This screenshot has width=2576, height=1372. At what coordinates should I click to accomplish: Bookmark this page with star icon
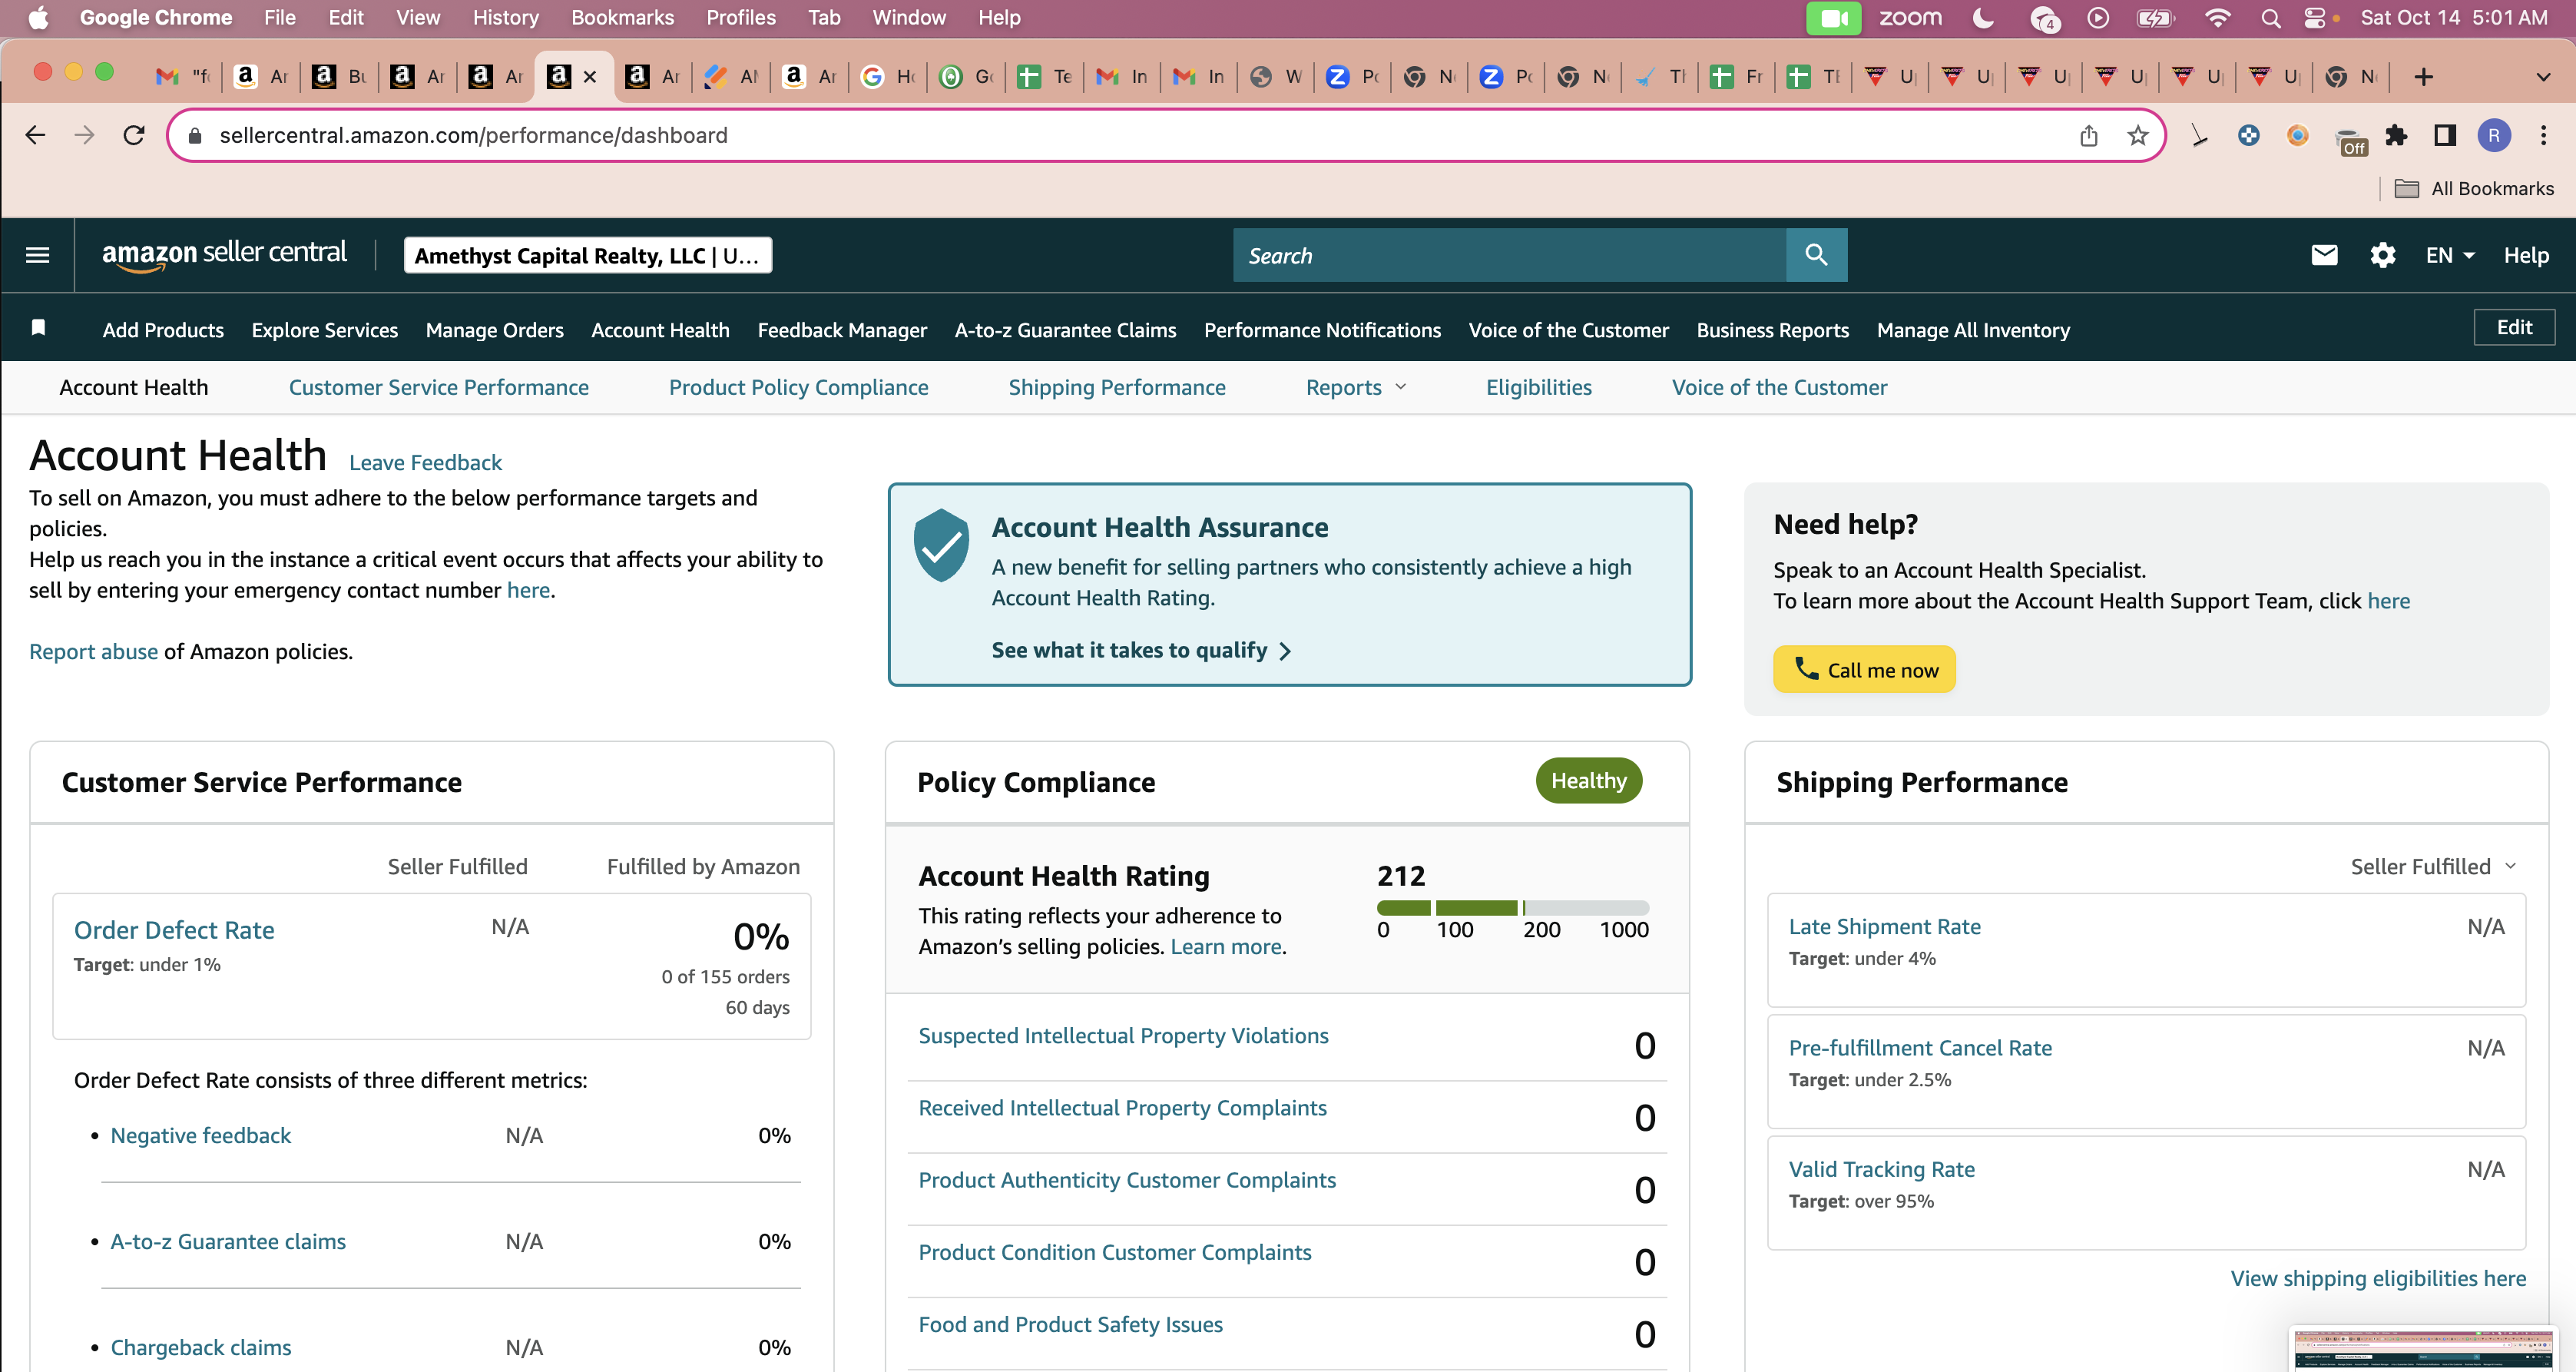(2138, 135)
